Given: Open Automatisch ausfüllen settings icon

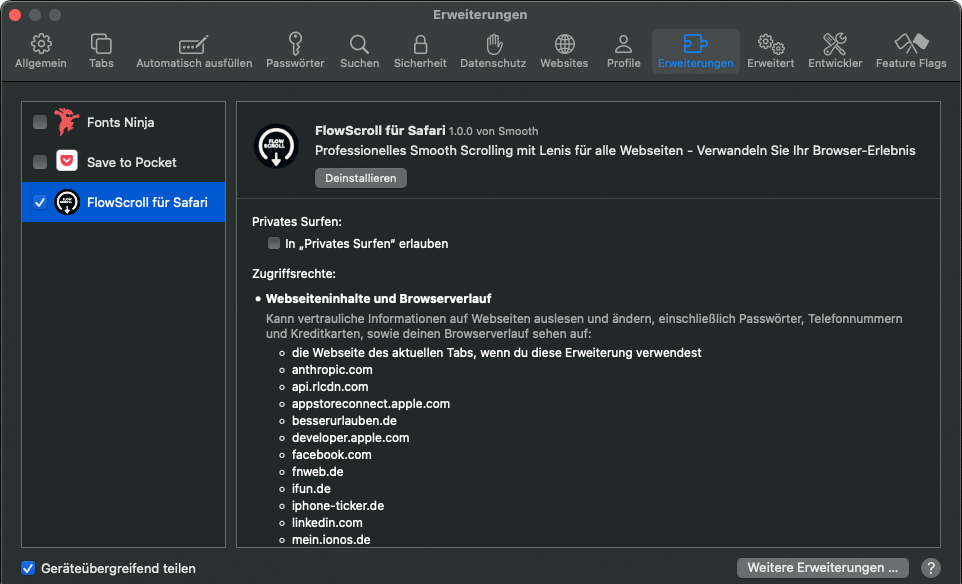Looking at the screenshot, I should click(194, 51).
